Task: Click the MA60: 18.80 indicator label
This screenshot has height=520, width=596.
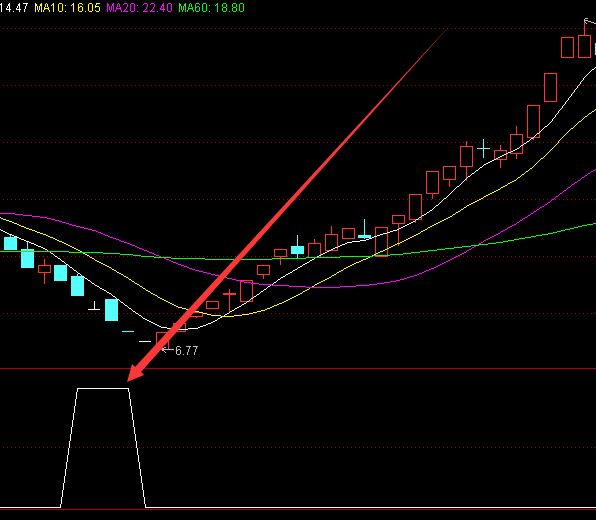Action: coord(211,8)
